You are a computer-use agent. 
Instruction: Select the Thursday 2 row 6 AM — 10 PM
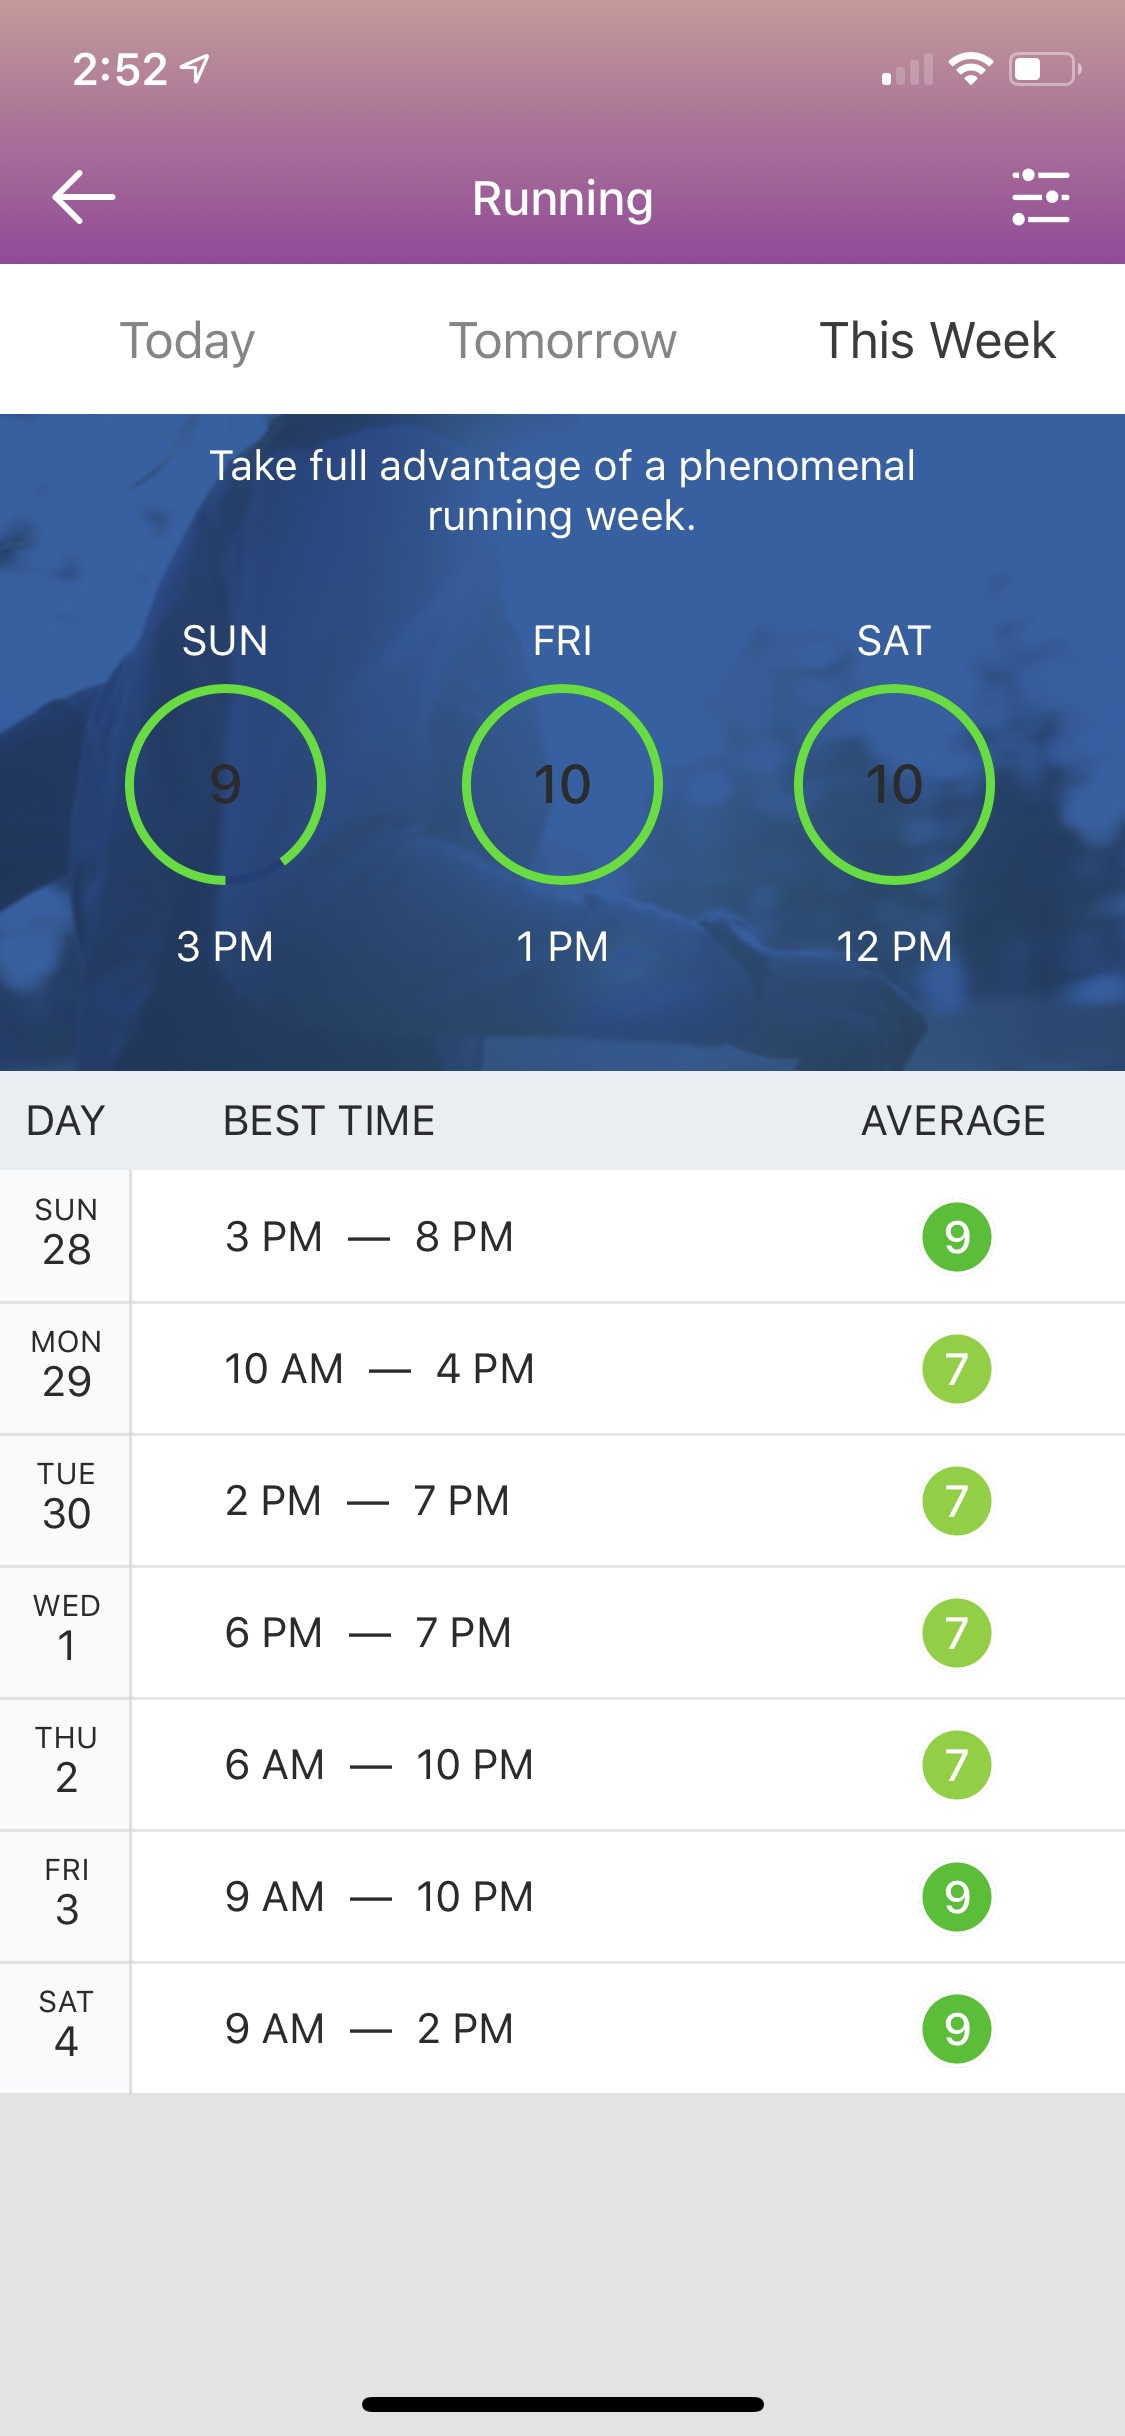562,1765
